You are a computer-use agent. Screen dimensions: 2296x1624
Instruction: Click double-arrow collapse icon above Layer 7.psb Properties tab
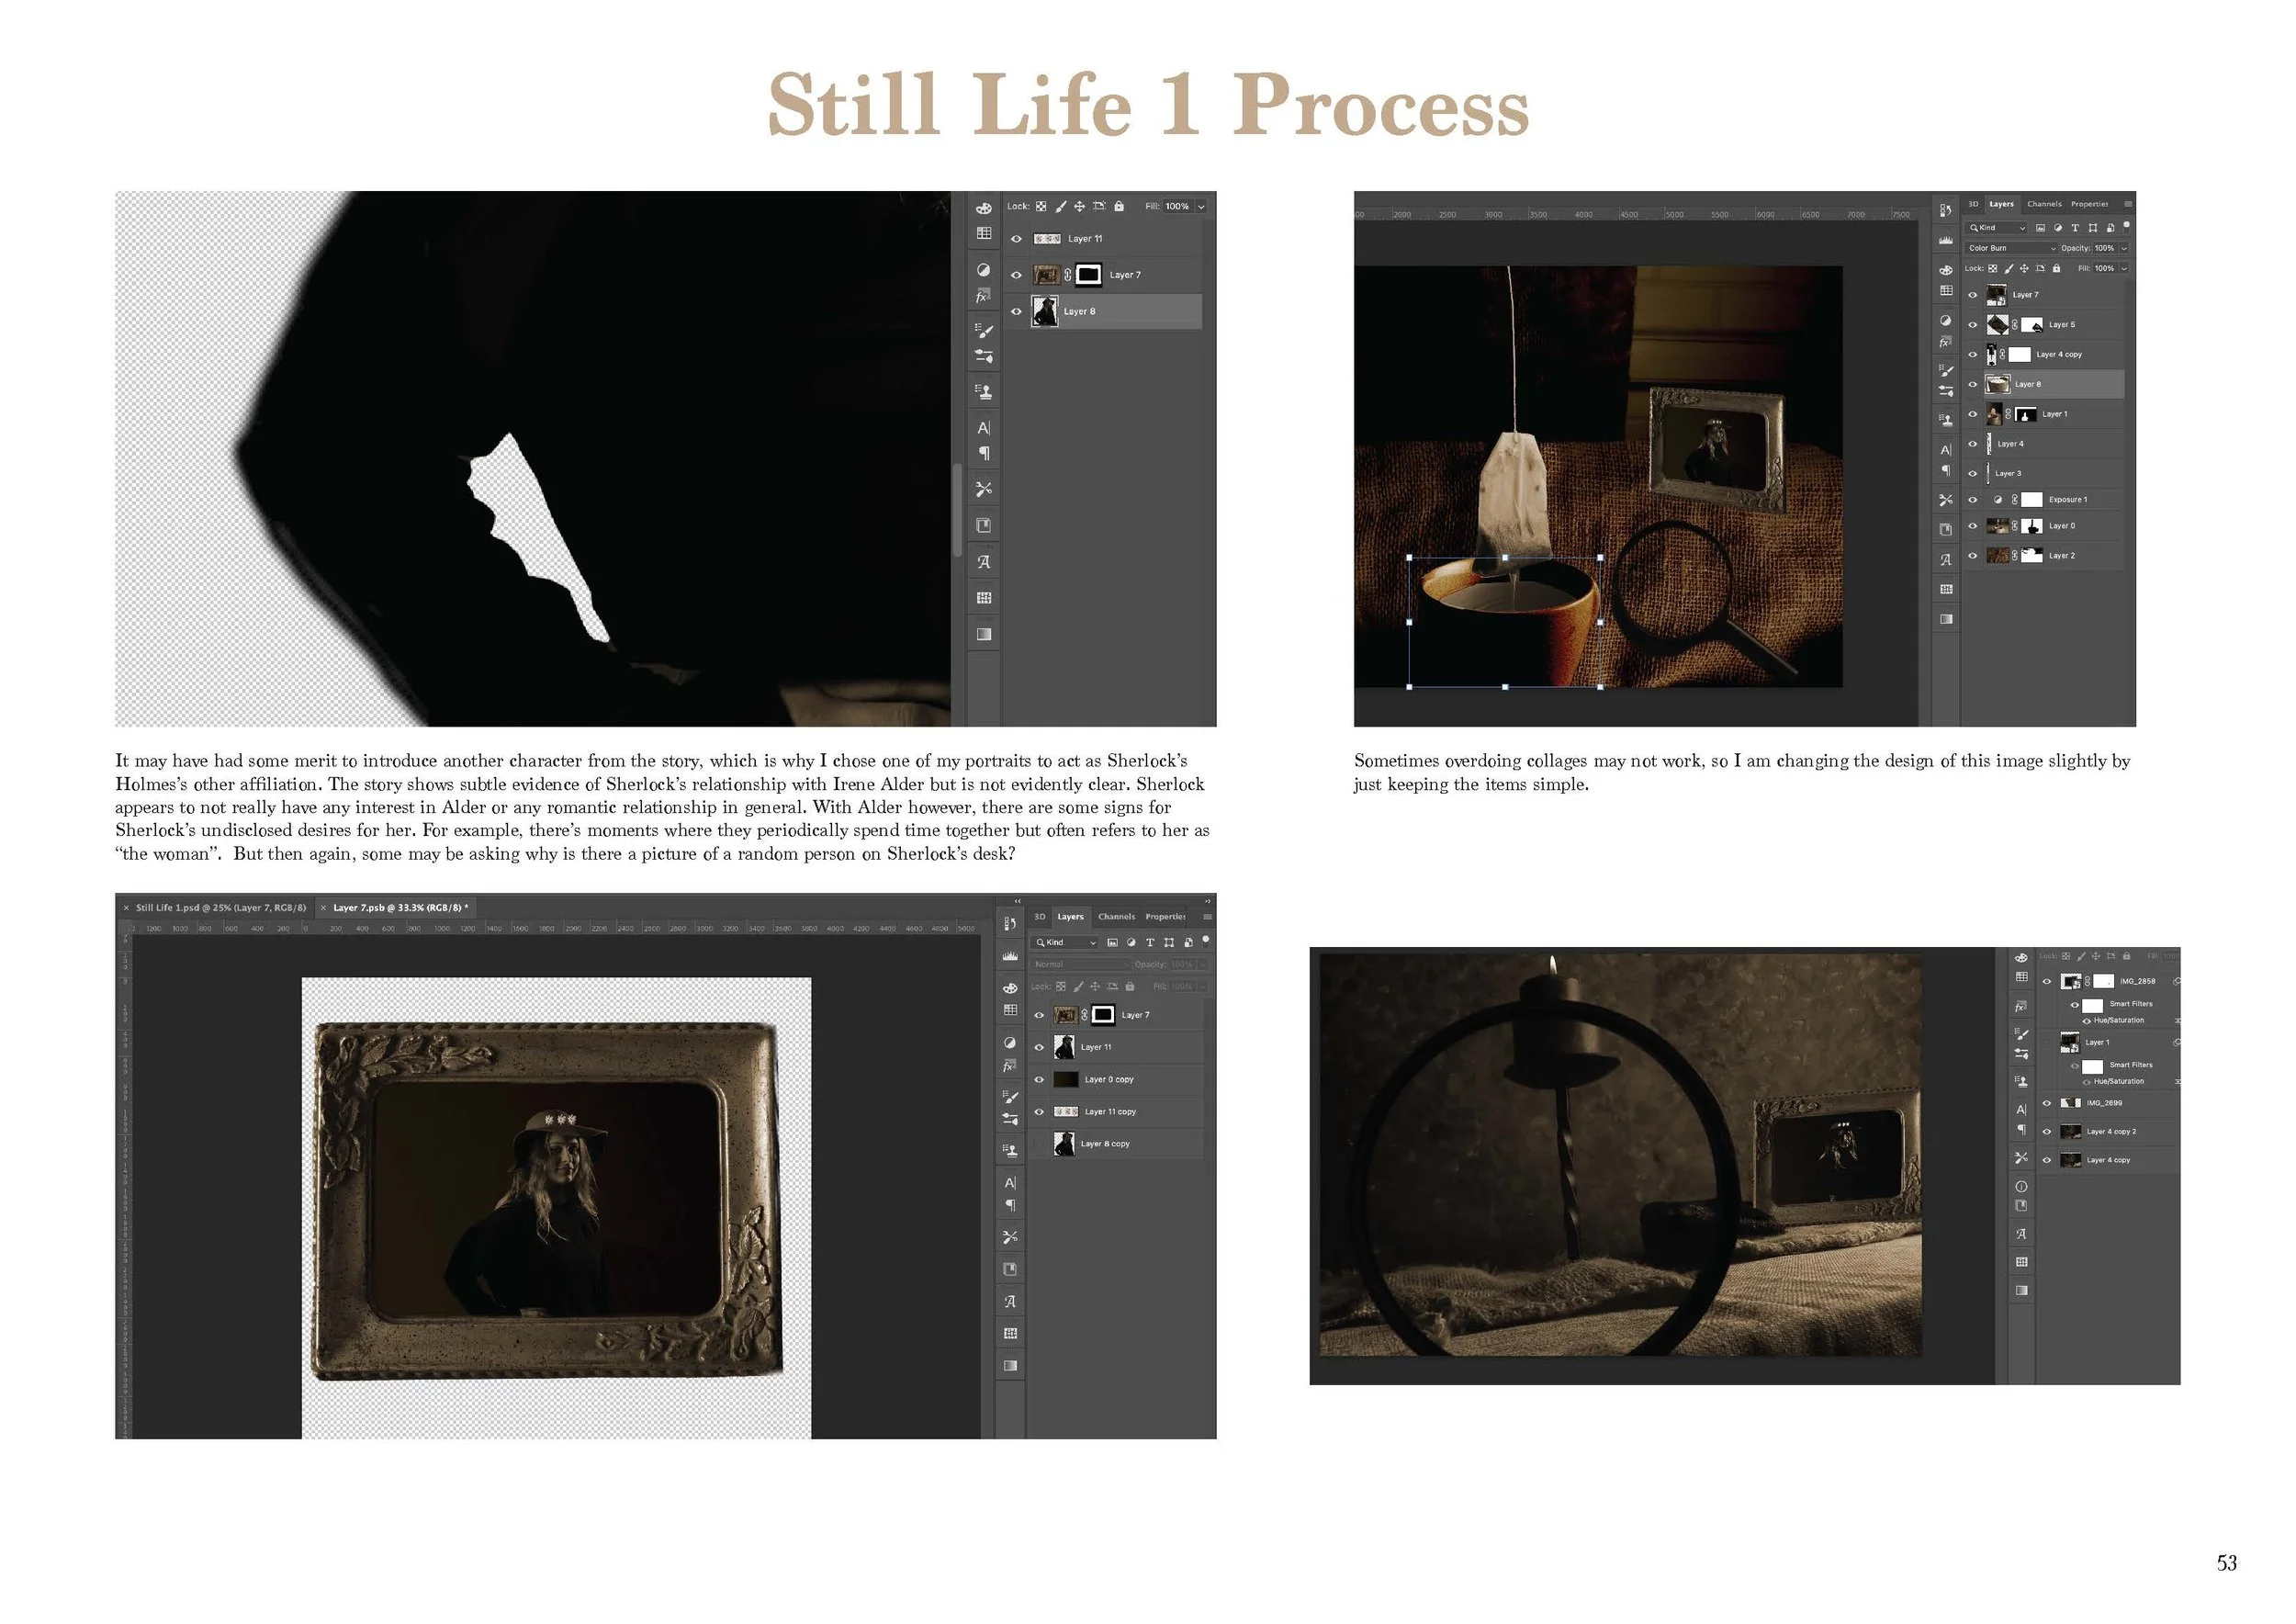[1207, 901]
